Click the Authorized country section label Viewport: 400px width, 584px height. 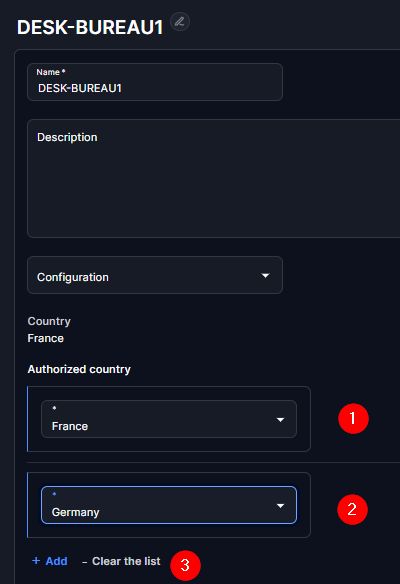coord(79,369)
